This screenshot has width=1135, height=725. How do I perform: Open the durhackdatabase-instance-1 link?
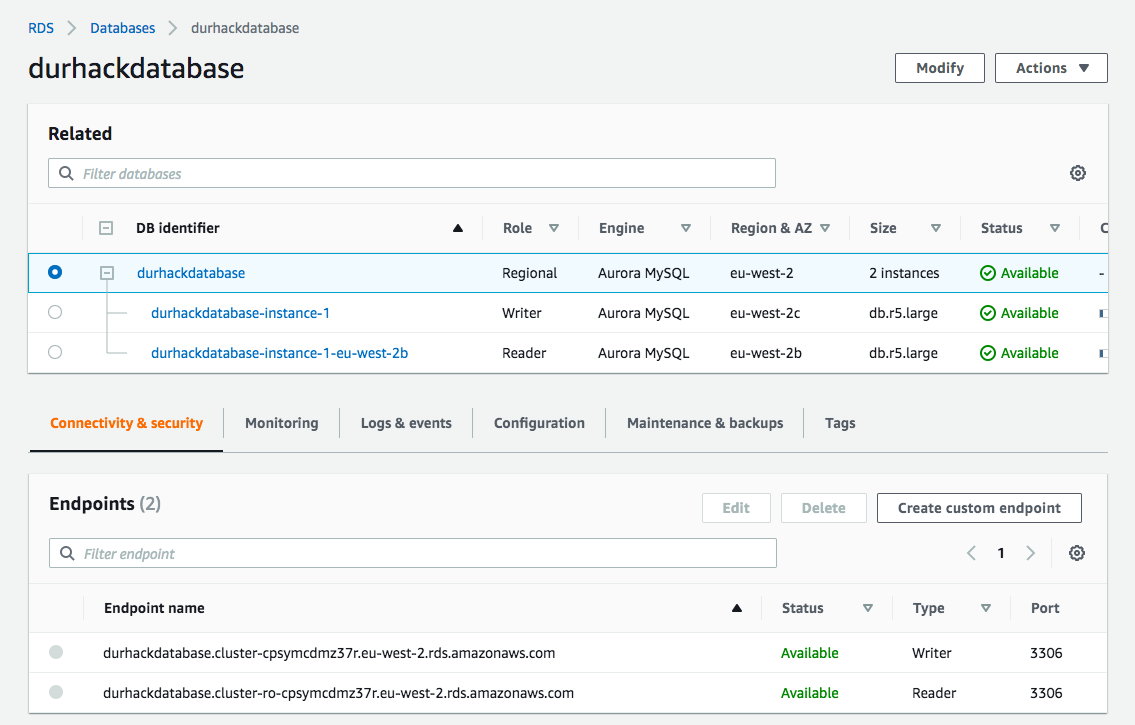click(x=240, y=313)
